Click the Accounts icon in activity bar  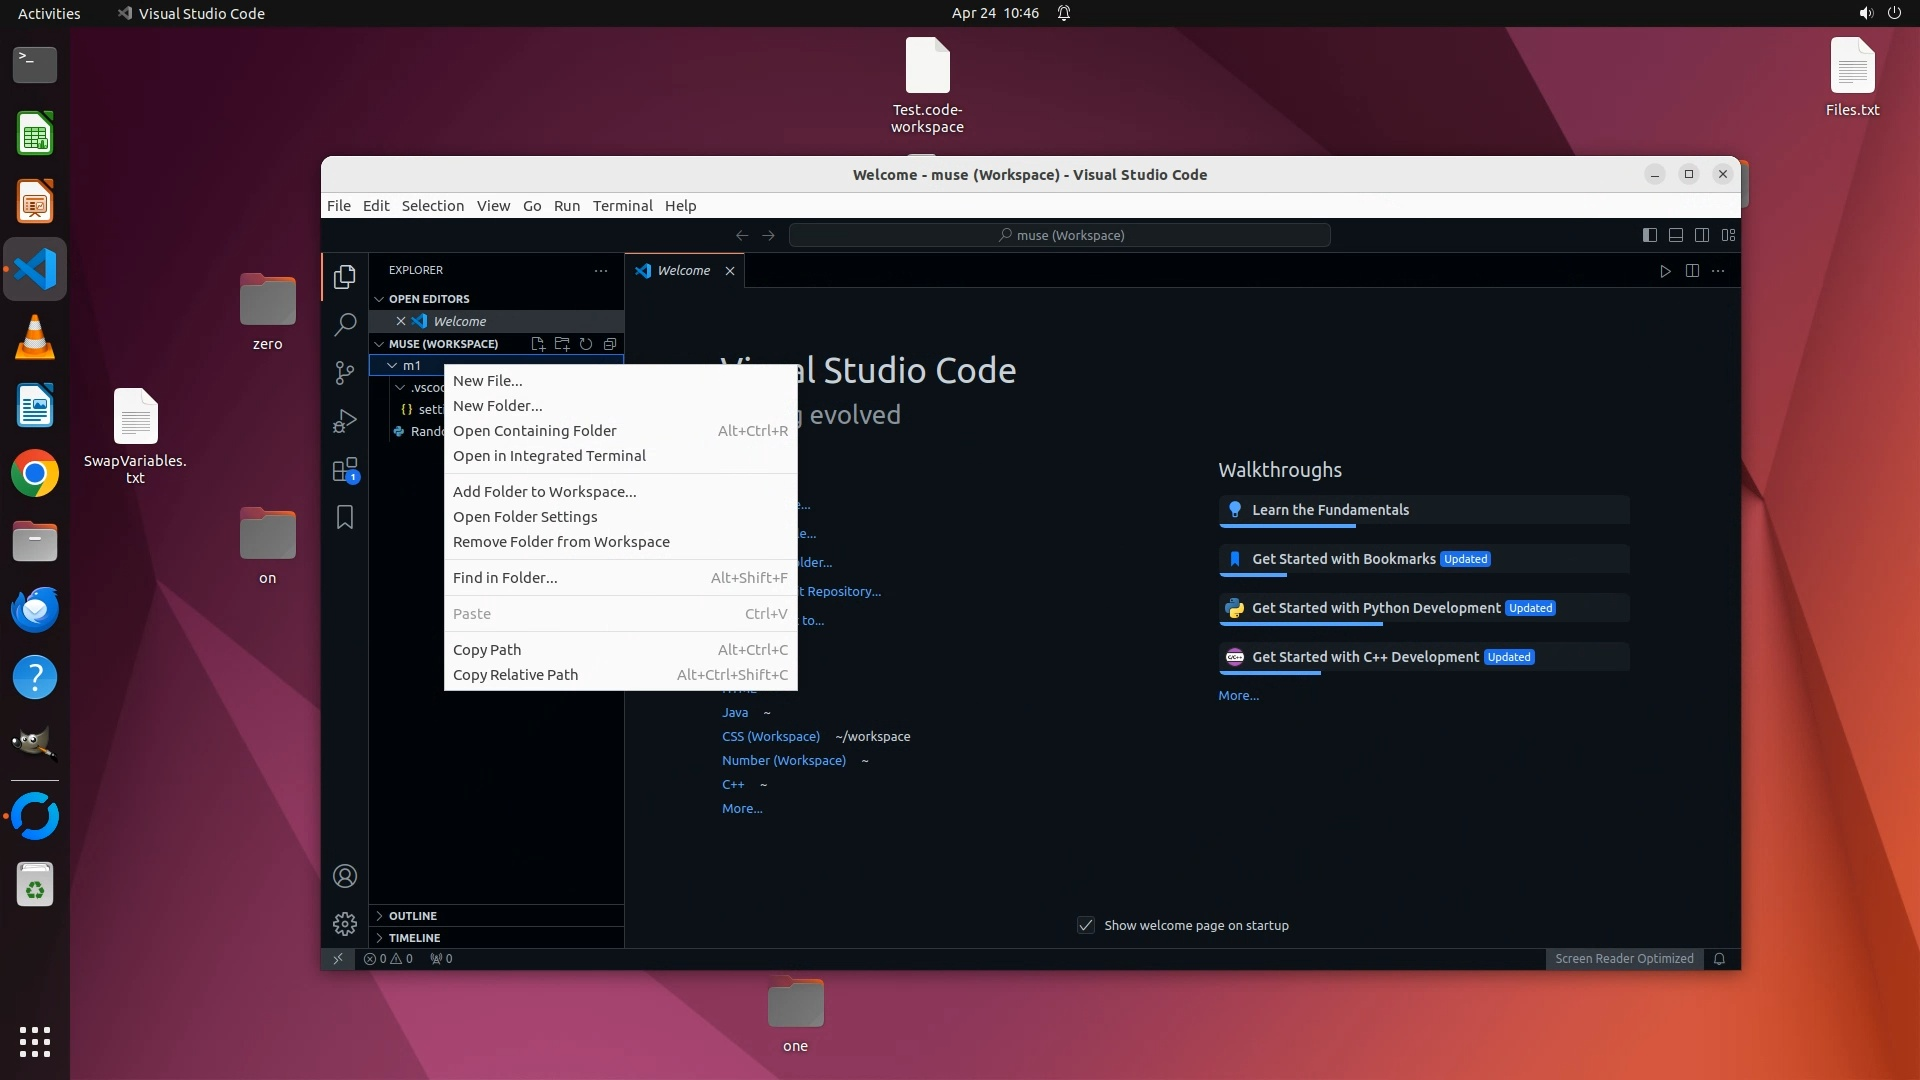click(x=345, y=876)
